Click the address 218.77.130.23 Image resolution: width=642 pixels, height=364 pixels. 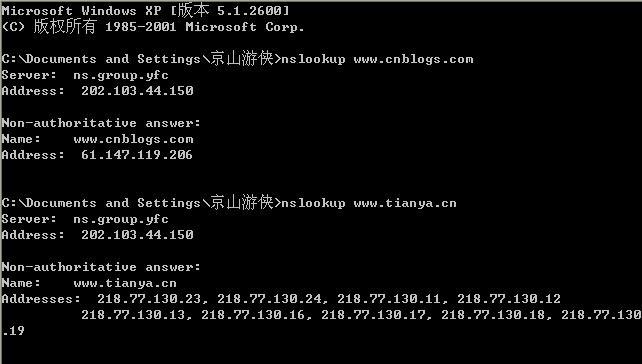point(149,299)
